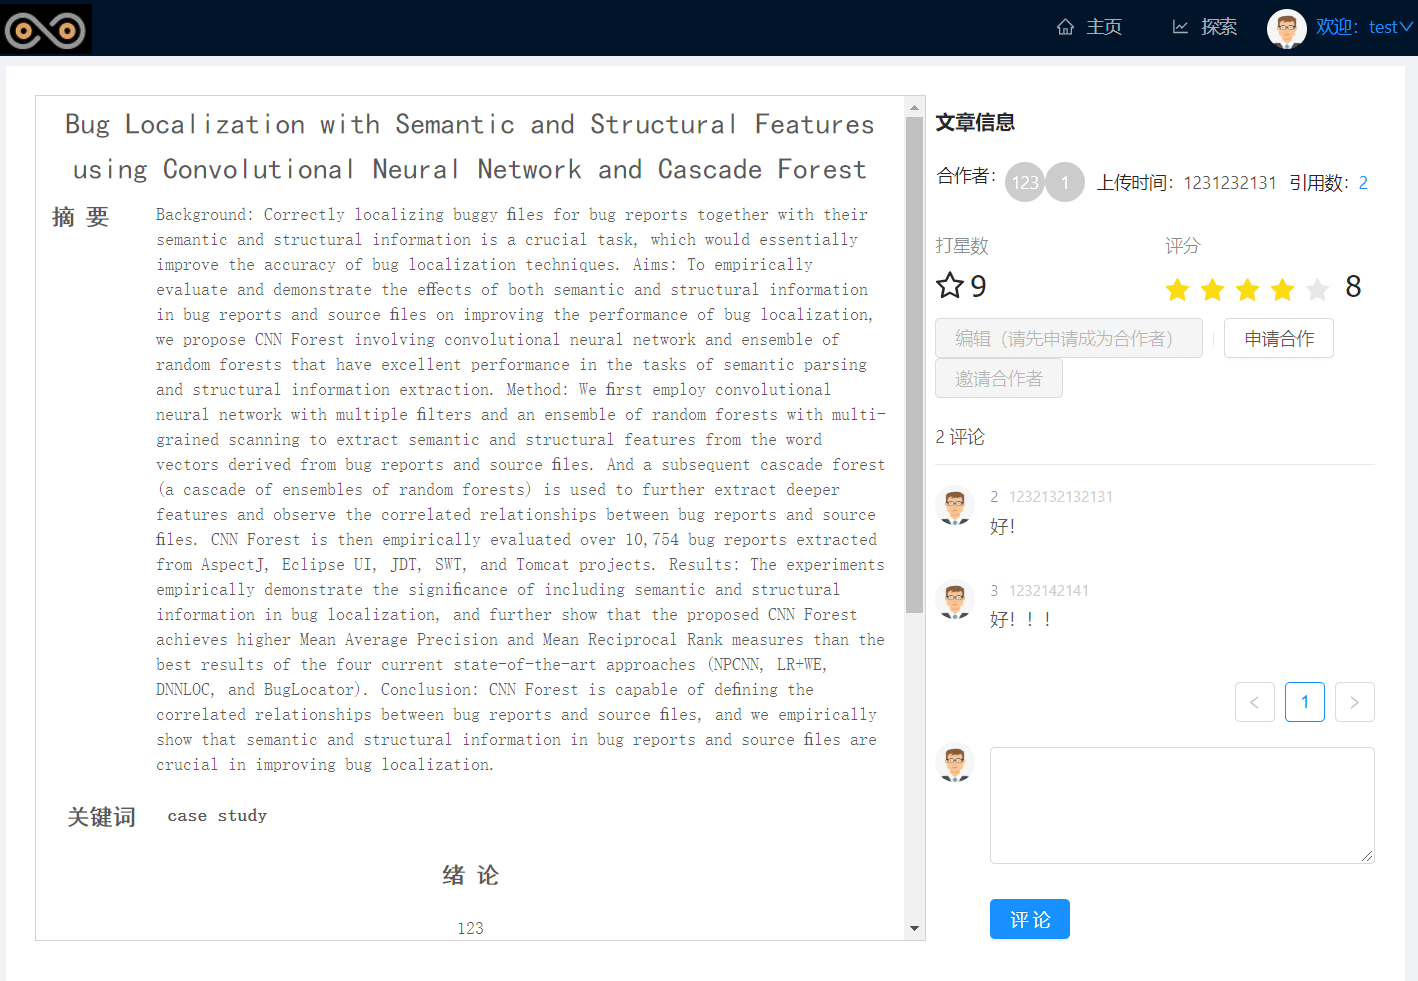Viewport: 1418px width, 981px height.
Task: Go to previous comments page arrow
Action: [x=1255, y=702]
